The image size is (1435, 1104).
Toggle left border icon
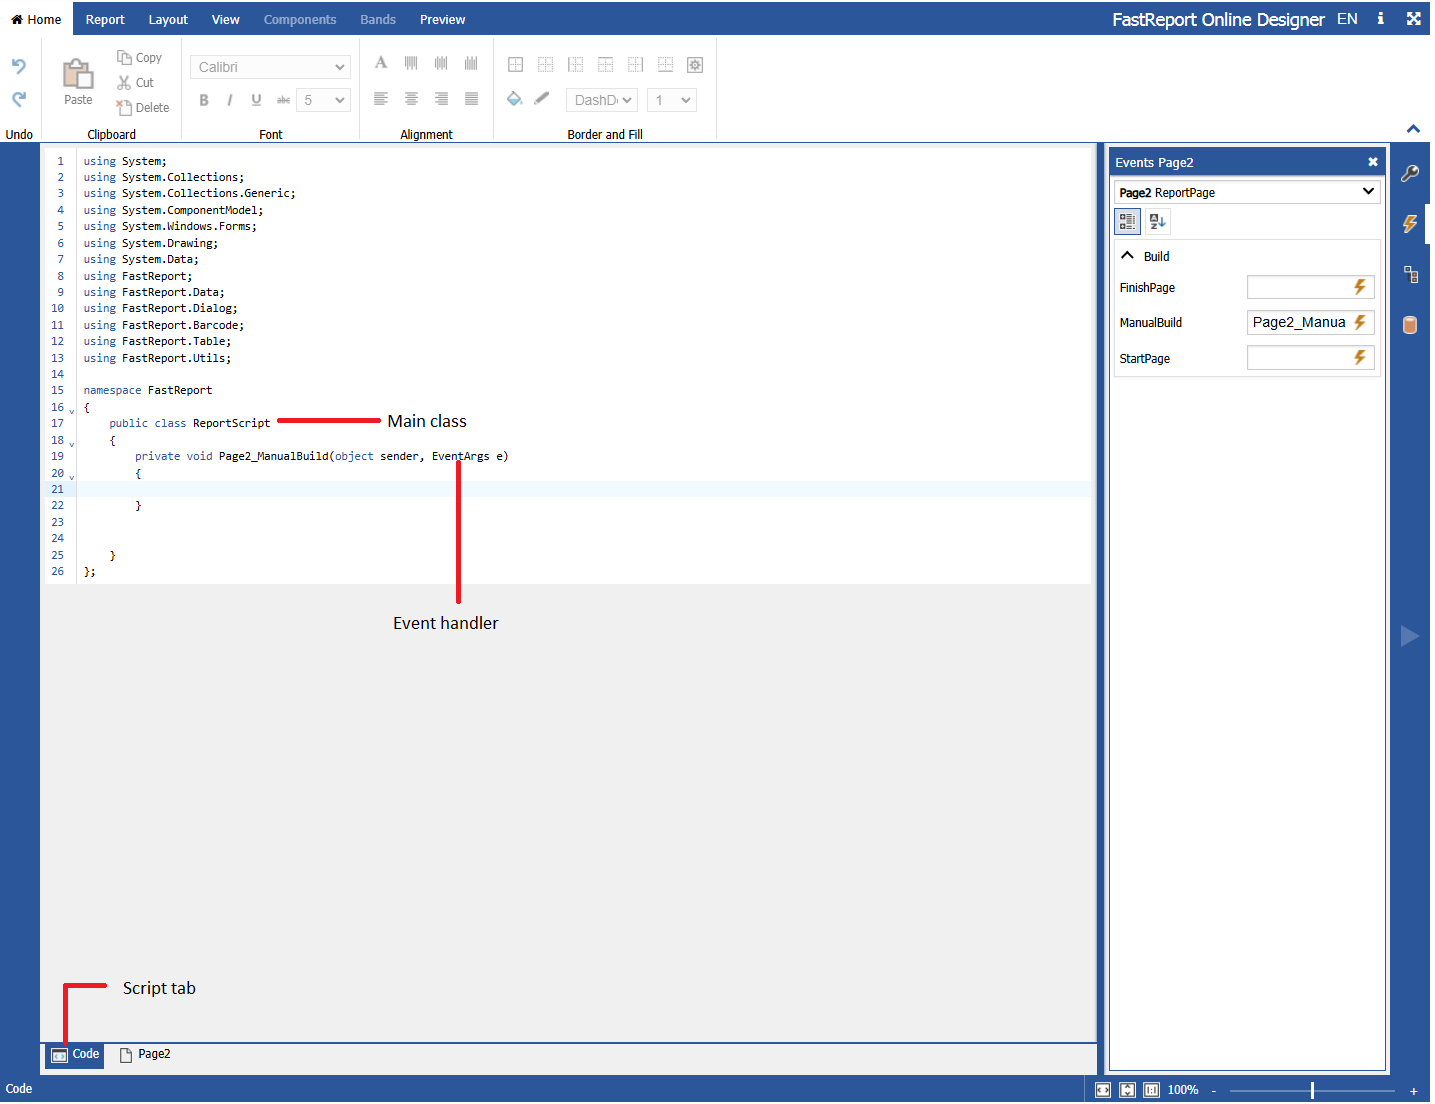click(x=576, y=65)
